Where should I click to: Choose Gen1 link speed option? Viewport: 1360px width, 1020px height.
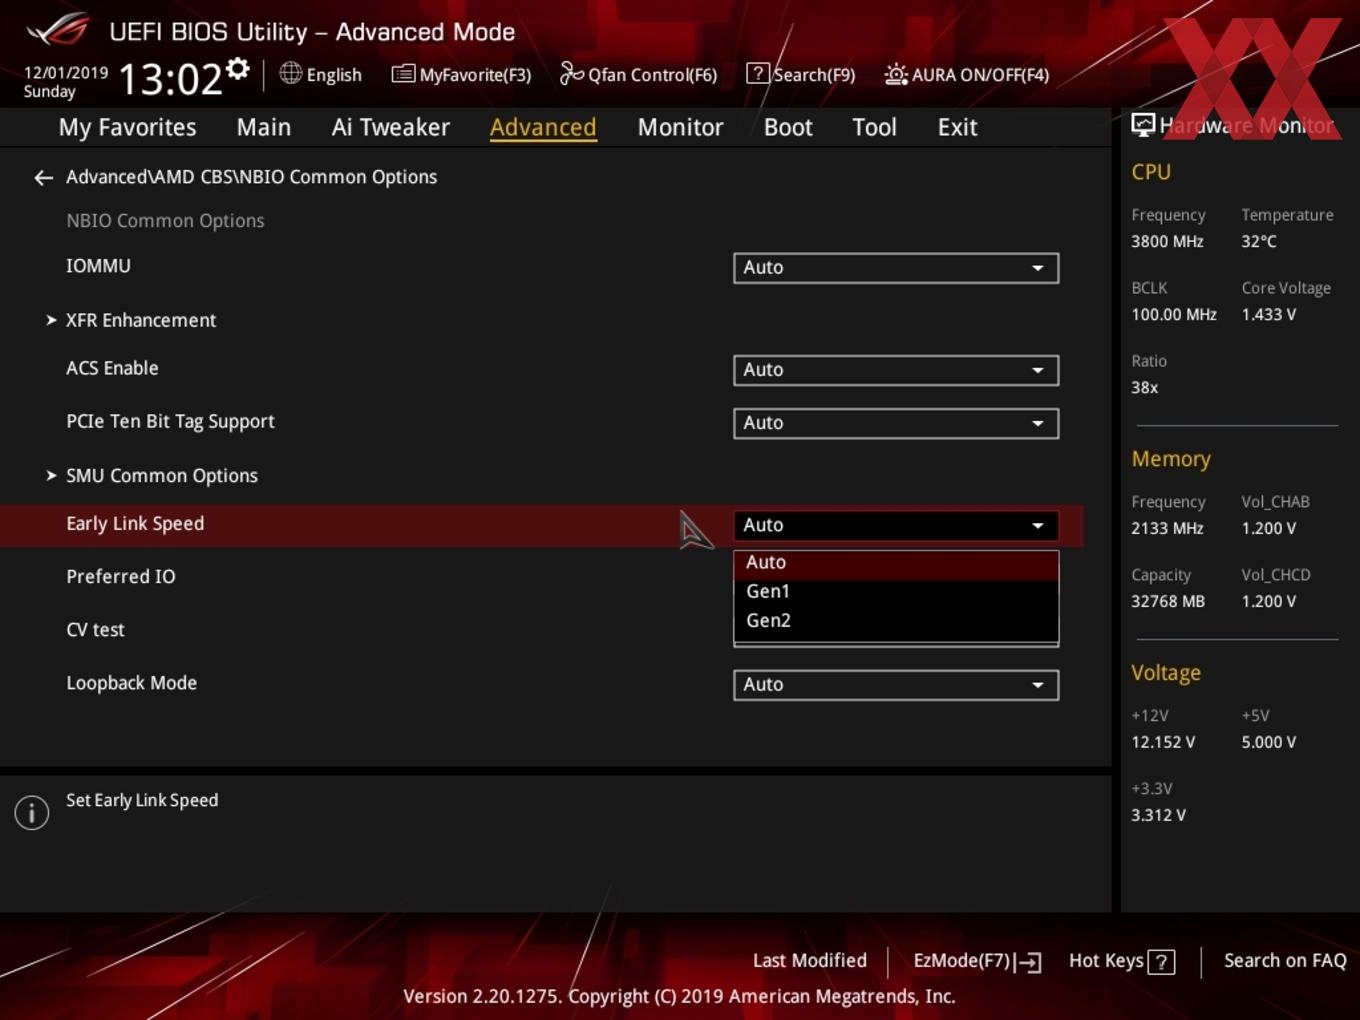[x=896, y=592]
